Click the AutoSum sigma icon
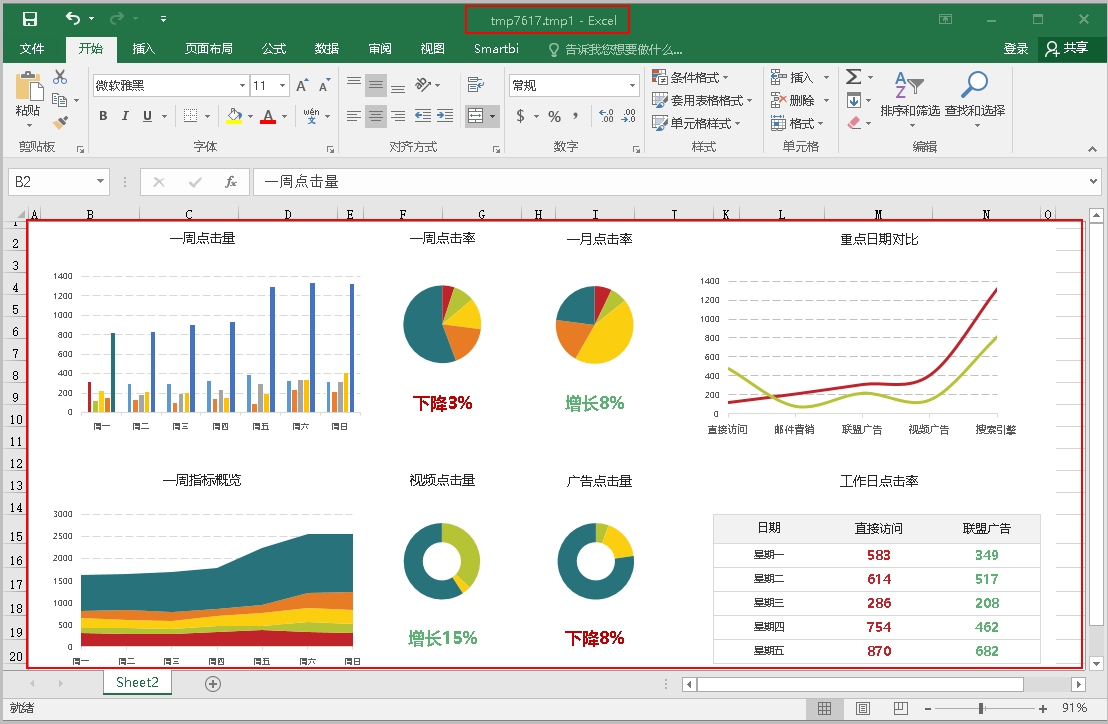 [x=853, y=77]
